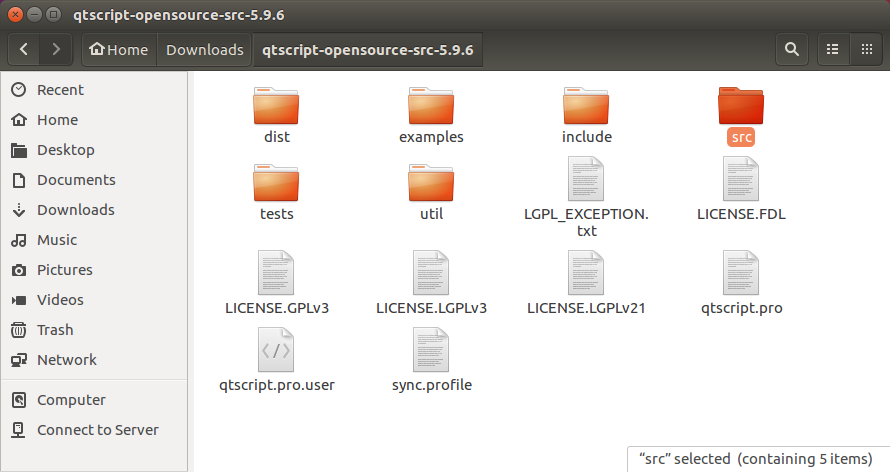Go forward with the right arrow
The image size is (890, 472).
point(56,49)
